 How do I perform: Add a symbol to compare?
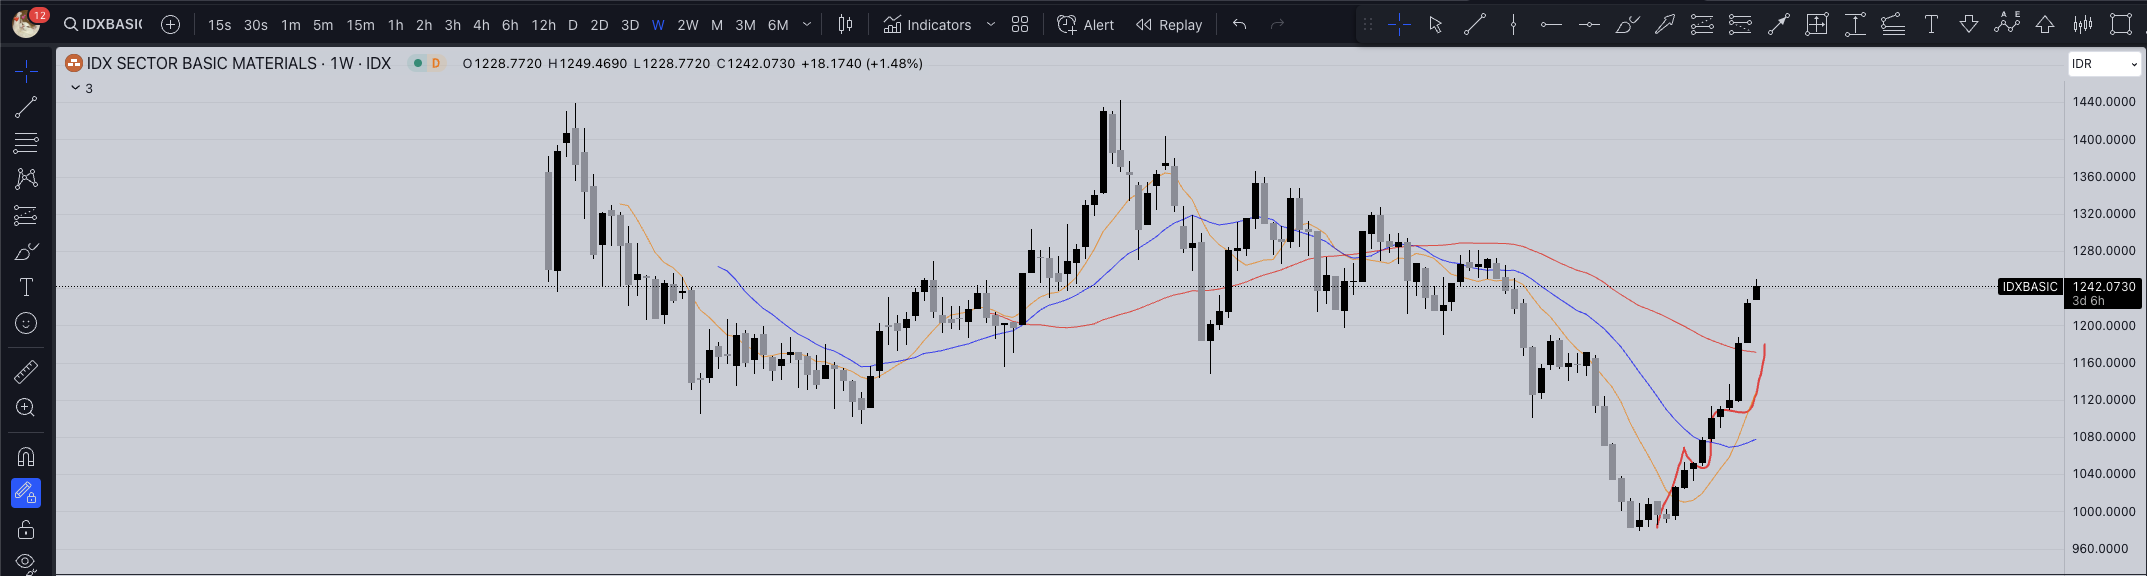[171, 24]
